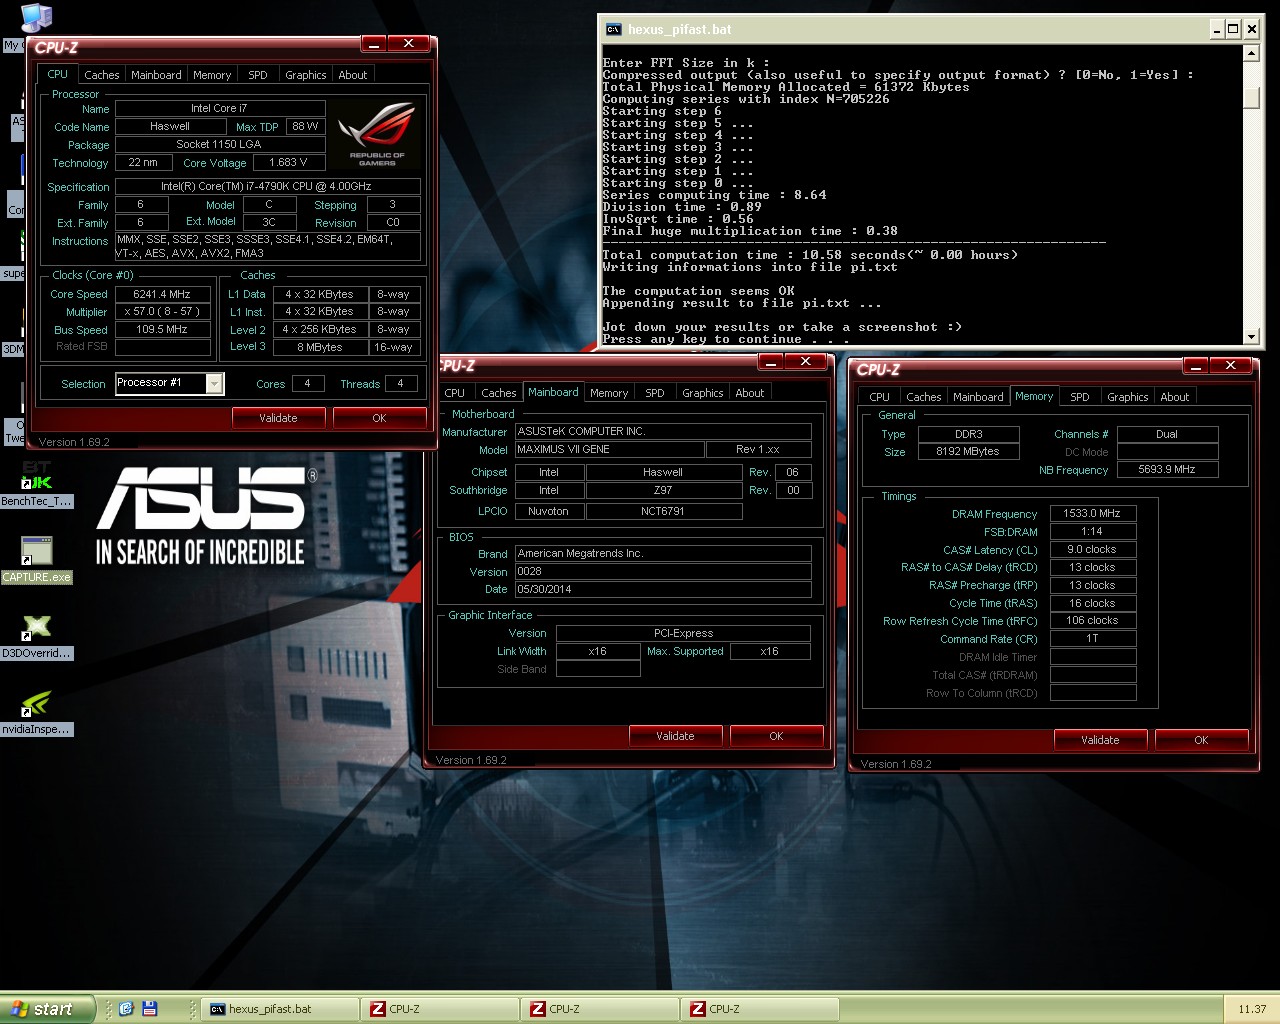The width and height of the screenshot is (1280, 1024).
Task: Select CPU tab in the Mainboard CPU-Z window
Action: [455, 393]
